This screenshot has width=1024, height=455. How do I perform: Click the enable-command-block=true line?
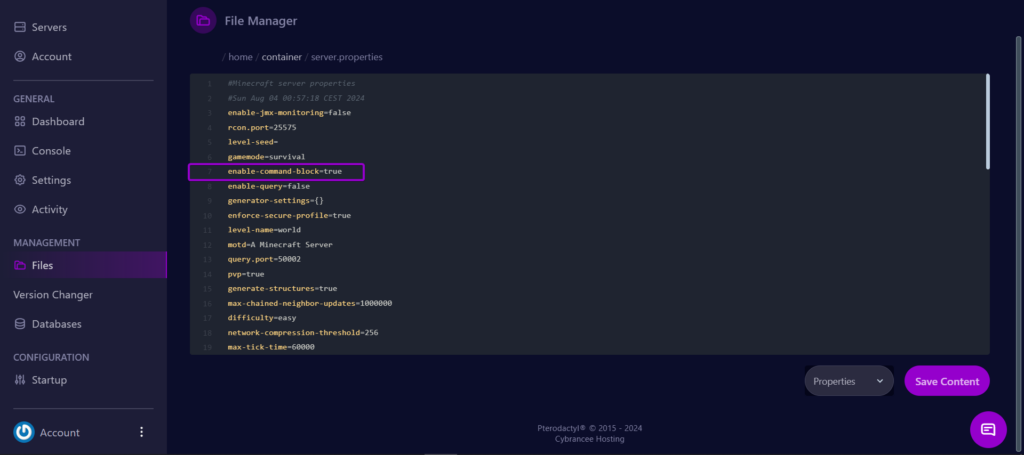[285, 171]
